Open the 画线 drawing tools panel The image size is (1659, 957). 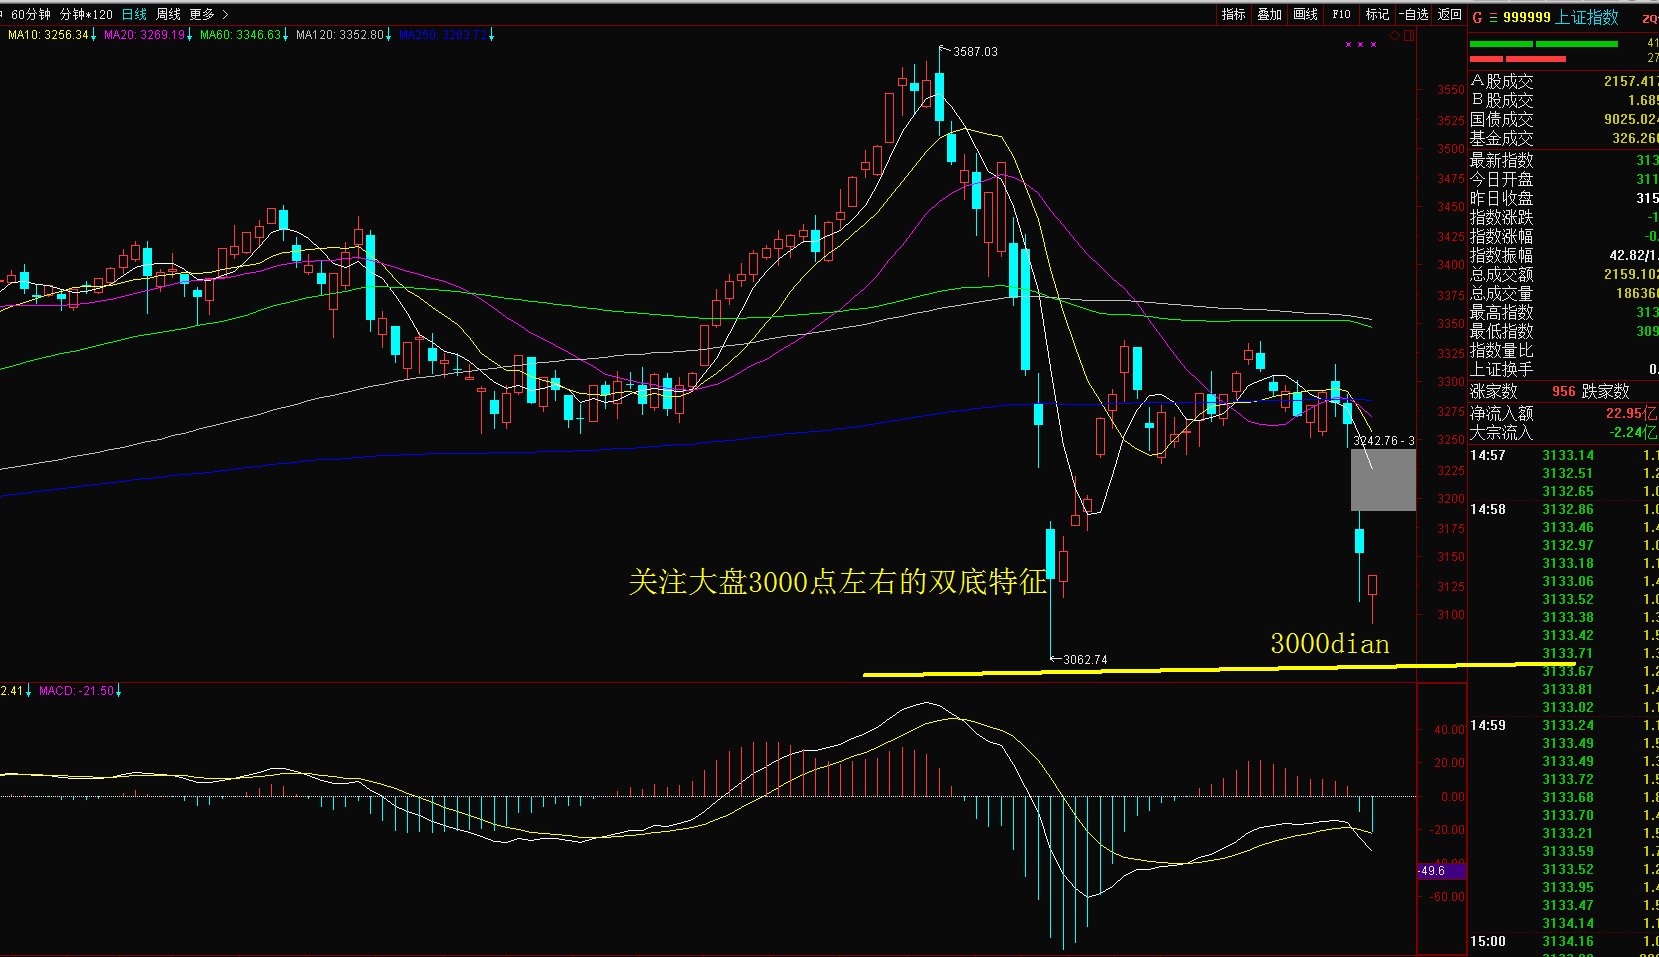tap(1305, 14)
